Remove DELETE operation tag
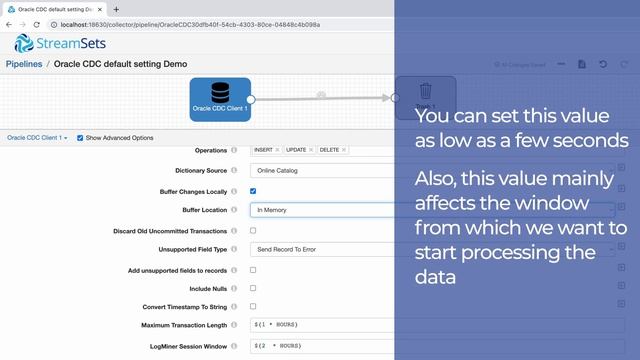Image resolution: width=640 pixels, height=360 pixels. [344, 150]
